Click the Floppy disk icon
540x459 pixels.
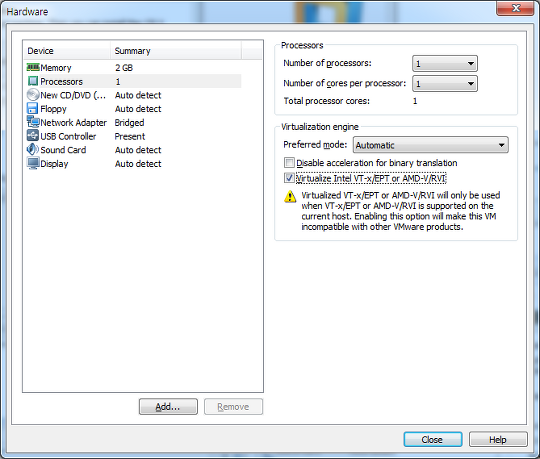(x=32, y=108)
